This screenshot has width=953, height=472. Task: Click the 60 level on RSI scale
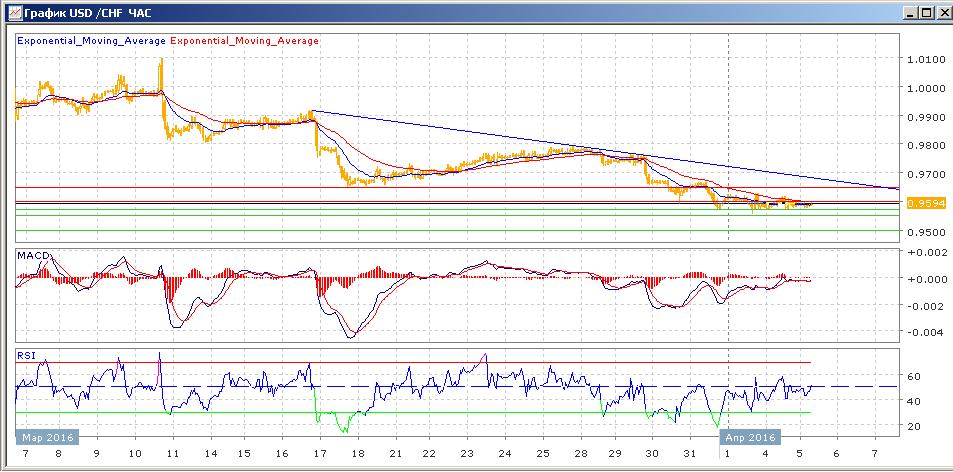click(x=914, y=376)
